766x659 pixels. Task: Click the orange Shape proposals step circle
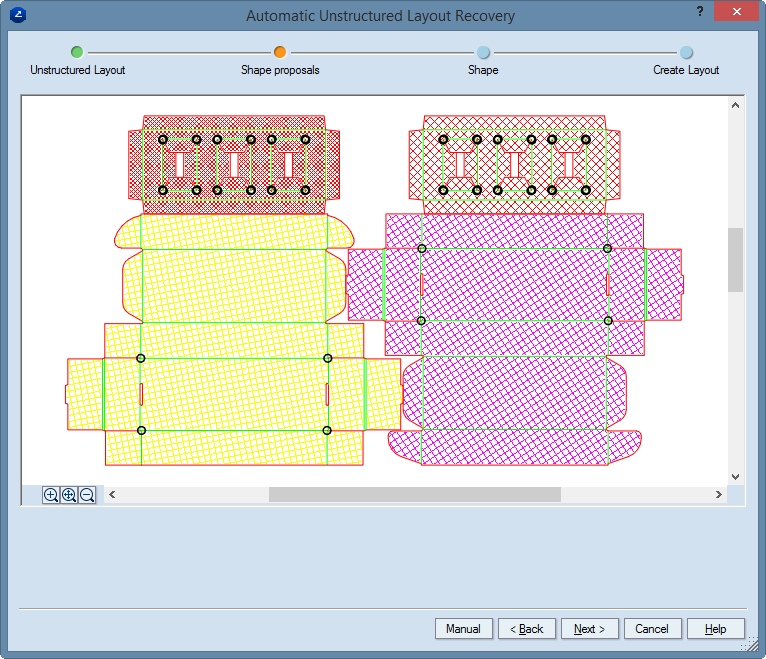(x=280, y=52)
